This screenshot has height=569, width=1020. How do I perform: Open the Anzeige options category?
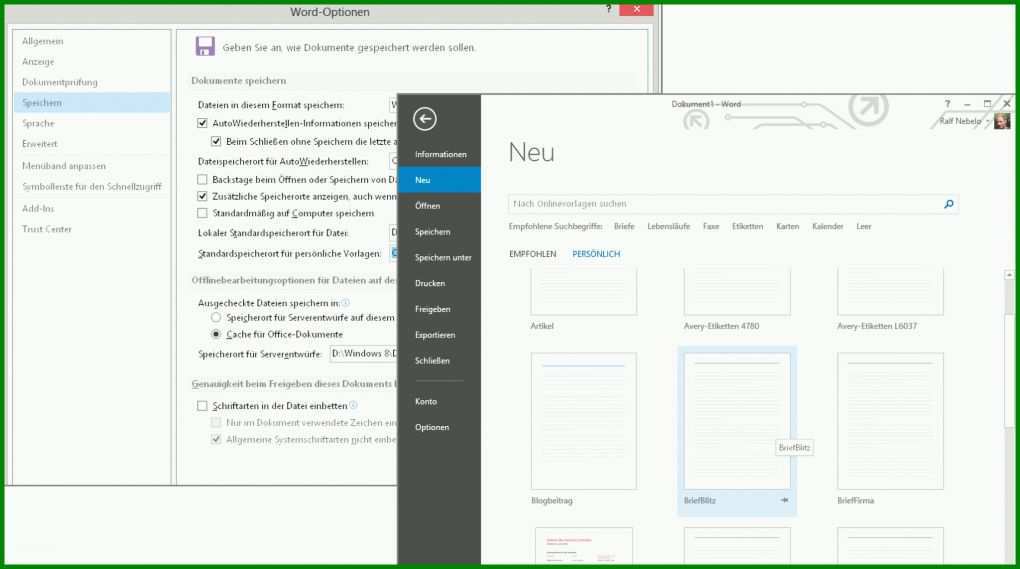coord(92,62)
